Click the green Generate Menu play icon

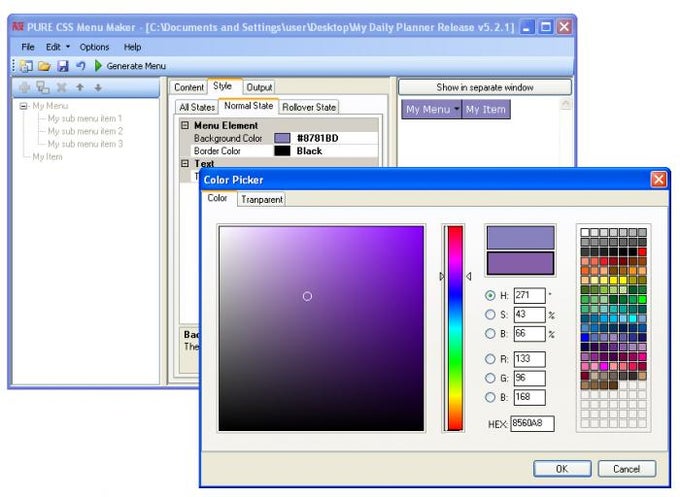[98, 65]
